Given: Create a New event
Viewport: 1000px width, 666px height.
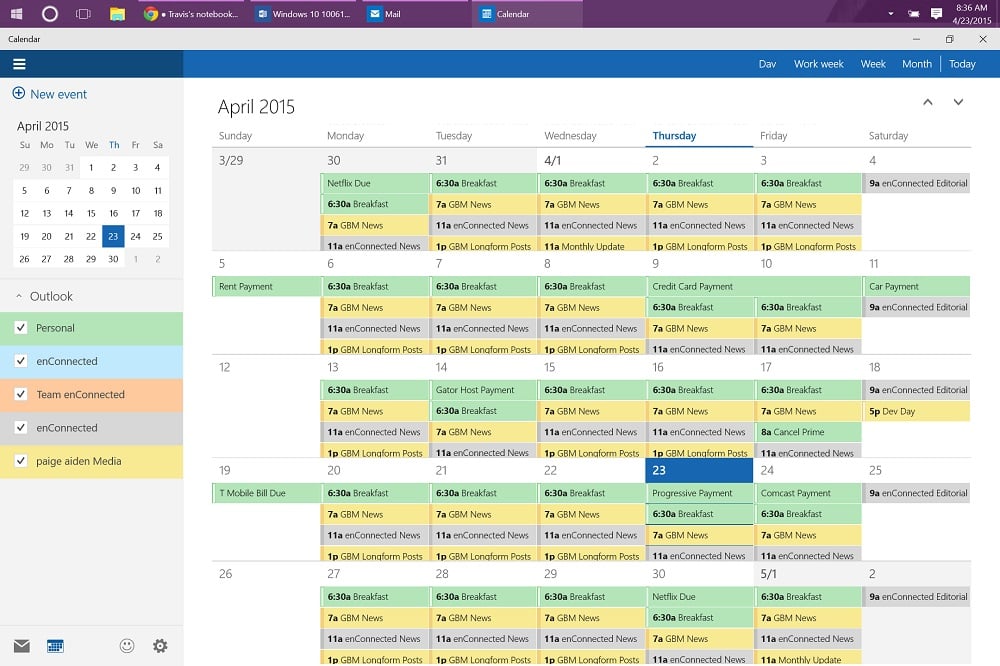Looking at the screenshot, I should click(x=50, y=94).
